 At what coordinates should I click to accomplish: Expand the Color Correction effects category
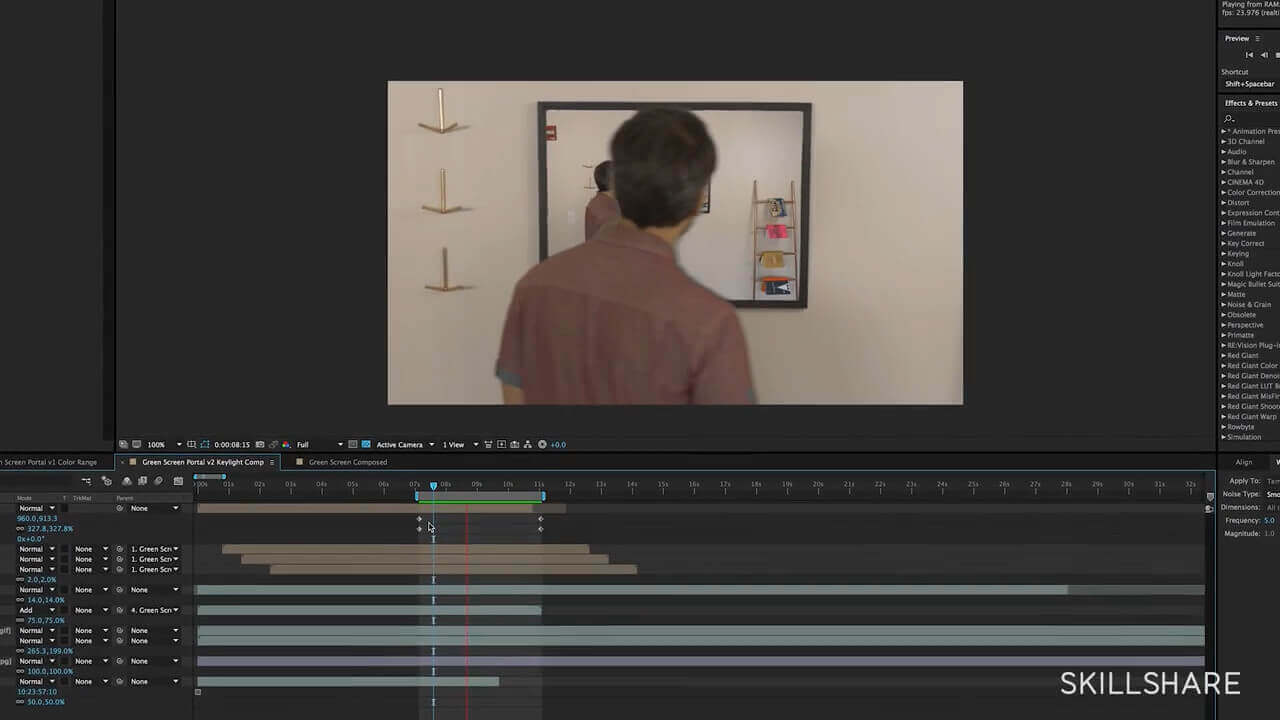(1251, 193)
